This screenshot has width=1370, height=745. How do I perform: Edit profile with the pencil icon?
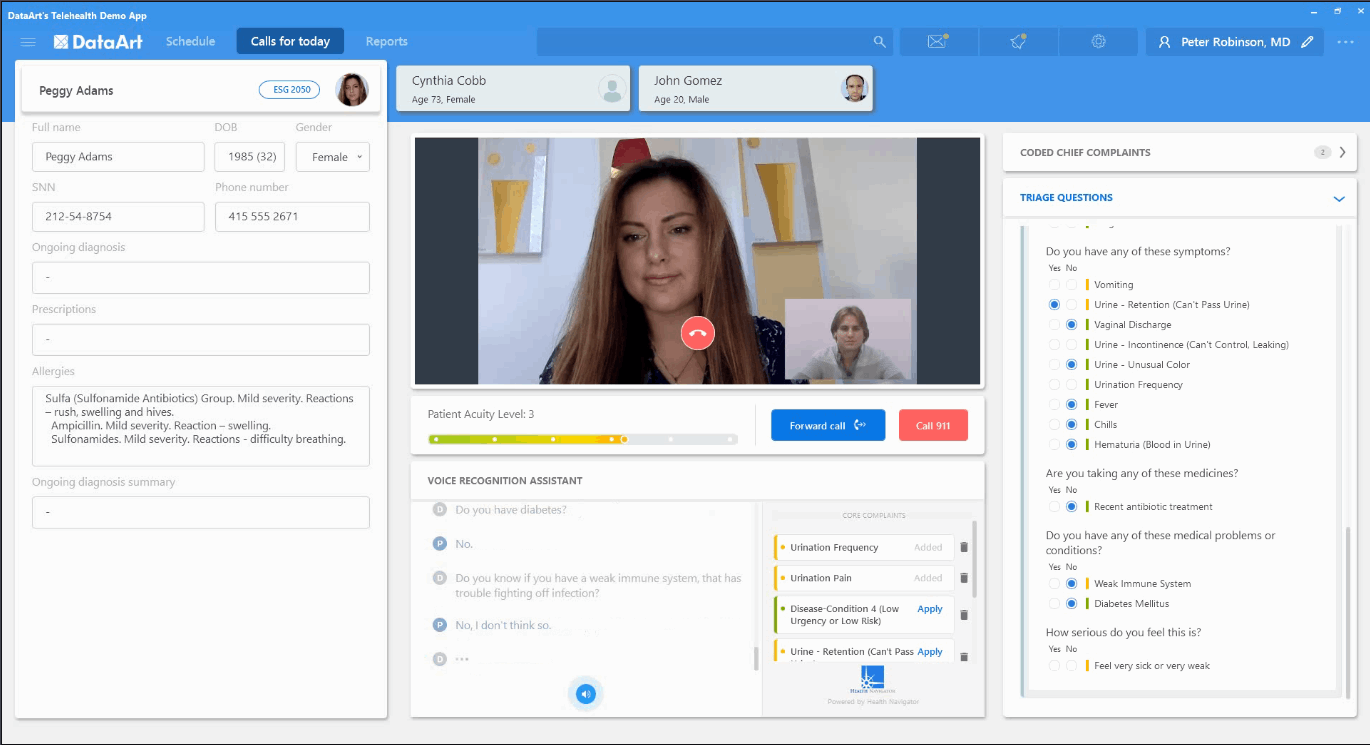1307,42
